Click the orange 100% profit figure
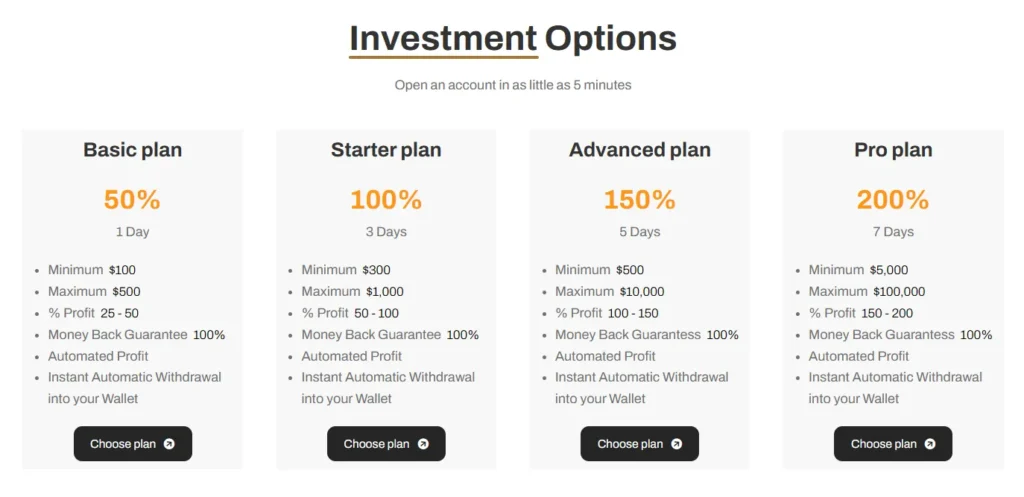 [x=386, y=200]
